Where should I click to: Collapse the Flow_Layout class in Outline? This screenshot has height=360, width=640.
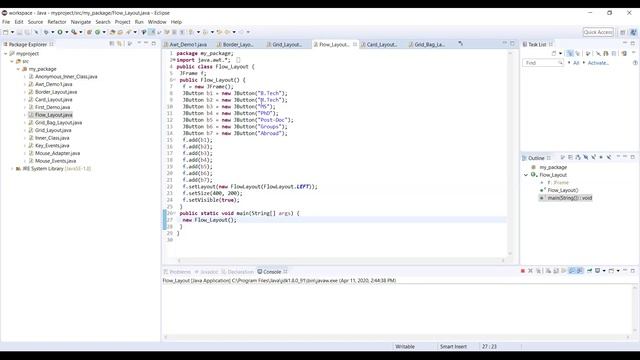526,175
